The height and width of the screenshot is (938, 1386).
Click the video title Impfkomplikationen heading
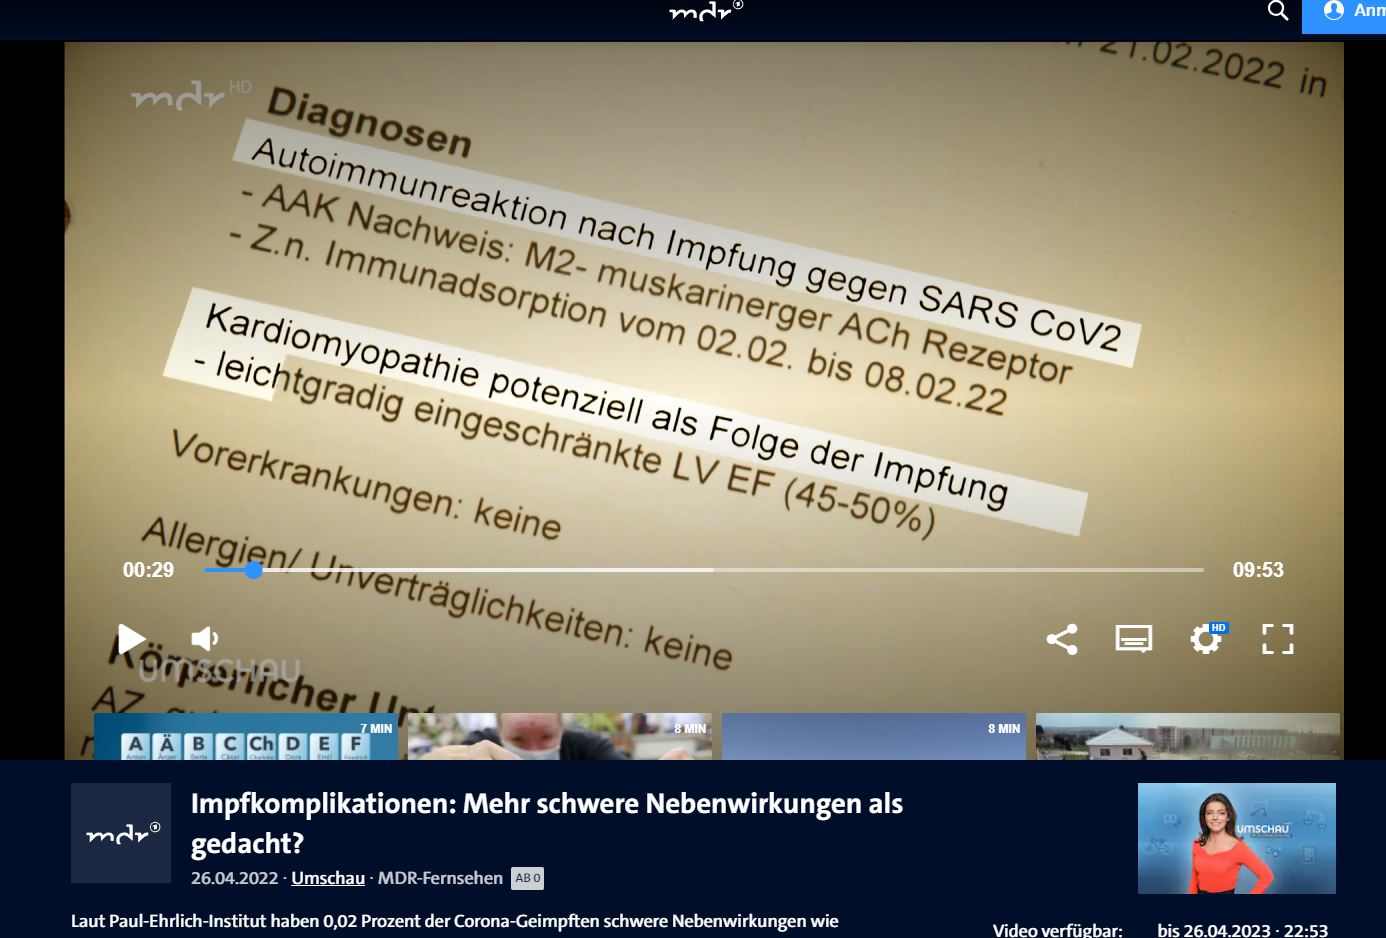pyautogui.click(x=547, y=823)
